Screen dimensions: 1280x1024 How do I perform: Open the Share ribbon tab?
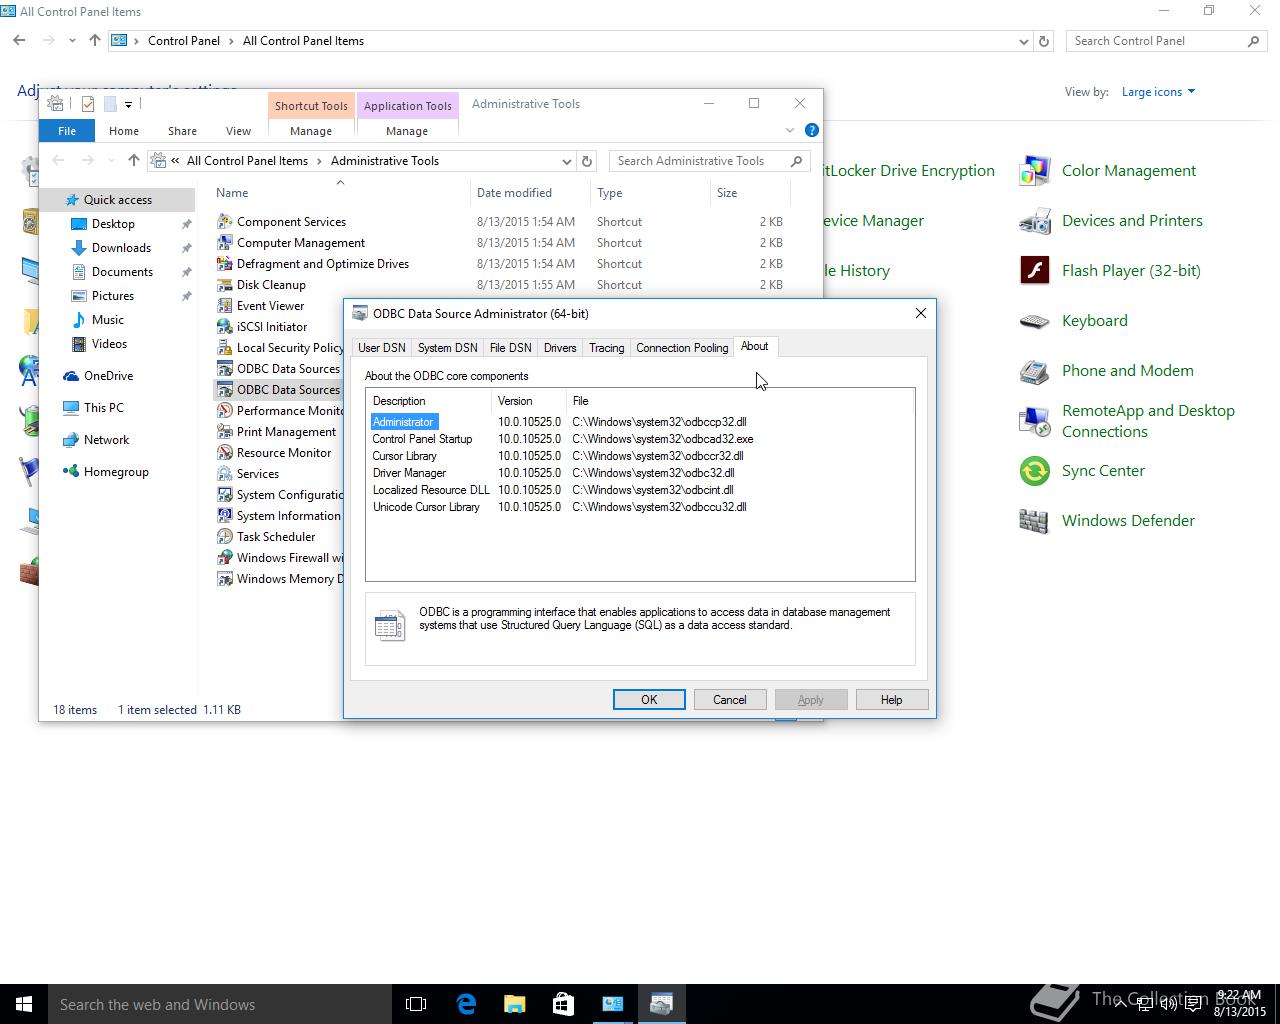pos(182,131)
